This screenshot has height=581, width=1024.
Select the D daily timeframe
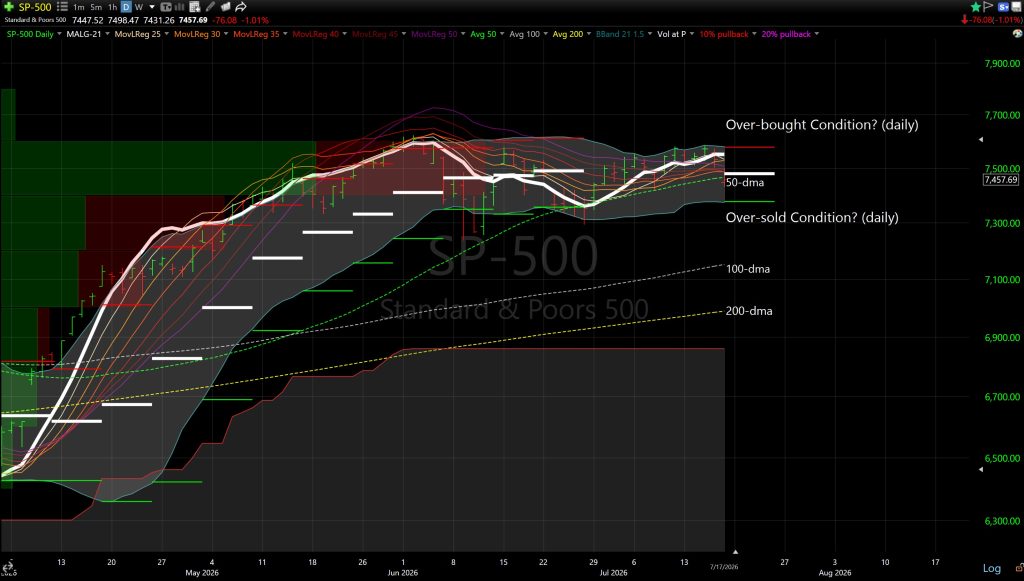[x=126, y=7]
